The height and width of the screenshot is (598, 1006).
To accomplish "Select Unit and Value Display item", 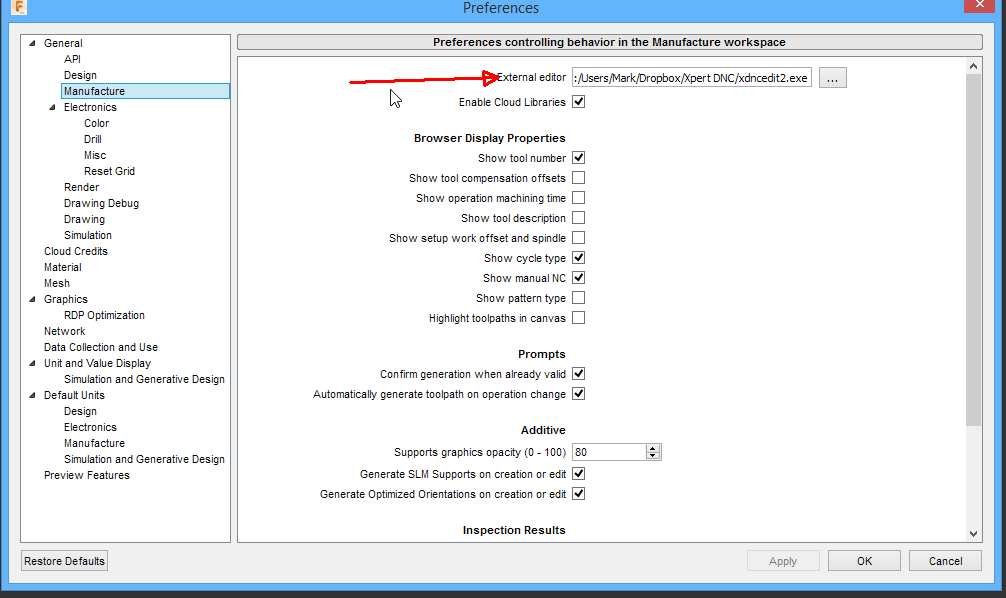I will (x=98, y=363).
